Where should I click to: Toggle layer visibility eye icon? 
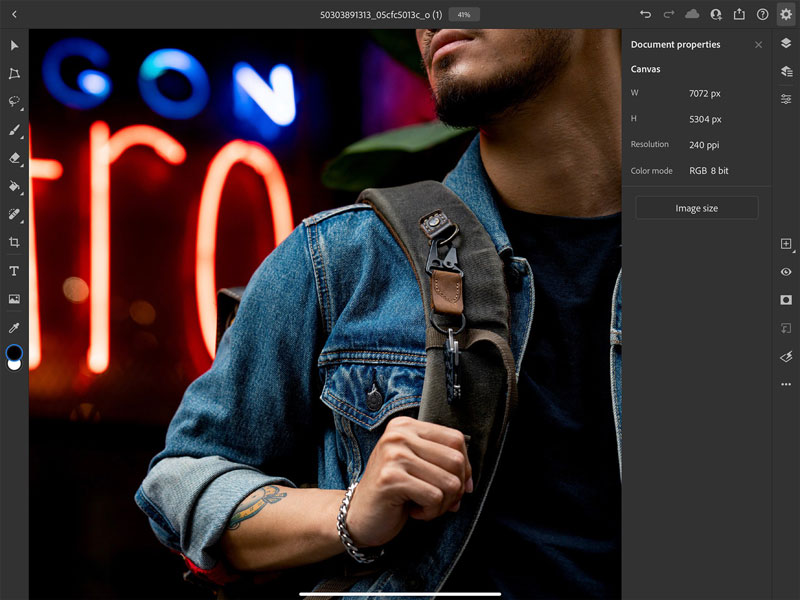[786, 272]
